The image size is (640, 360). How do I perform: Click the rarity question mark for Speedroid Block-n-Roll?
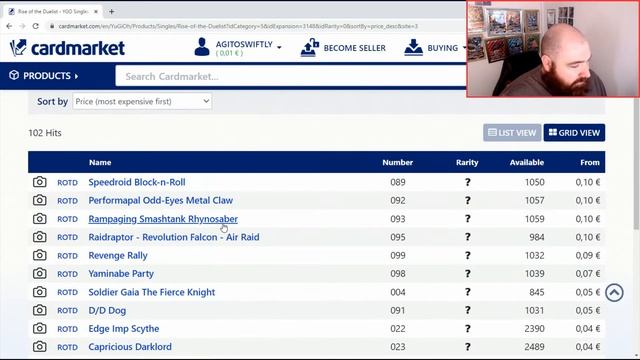pyautogui.click(x=468, y=182)
